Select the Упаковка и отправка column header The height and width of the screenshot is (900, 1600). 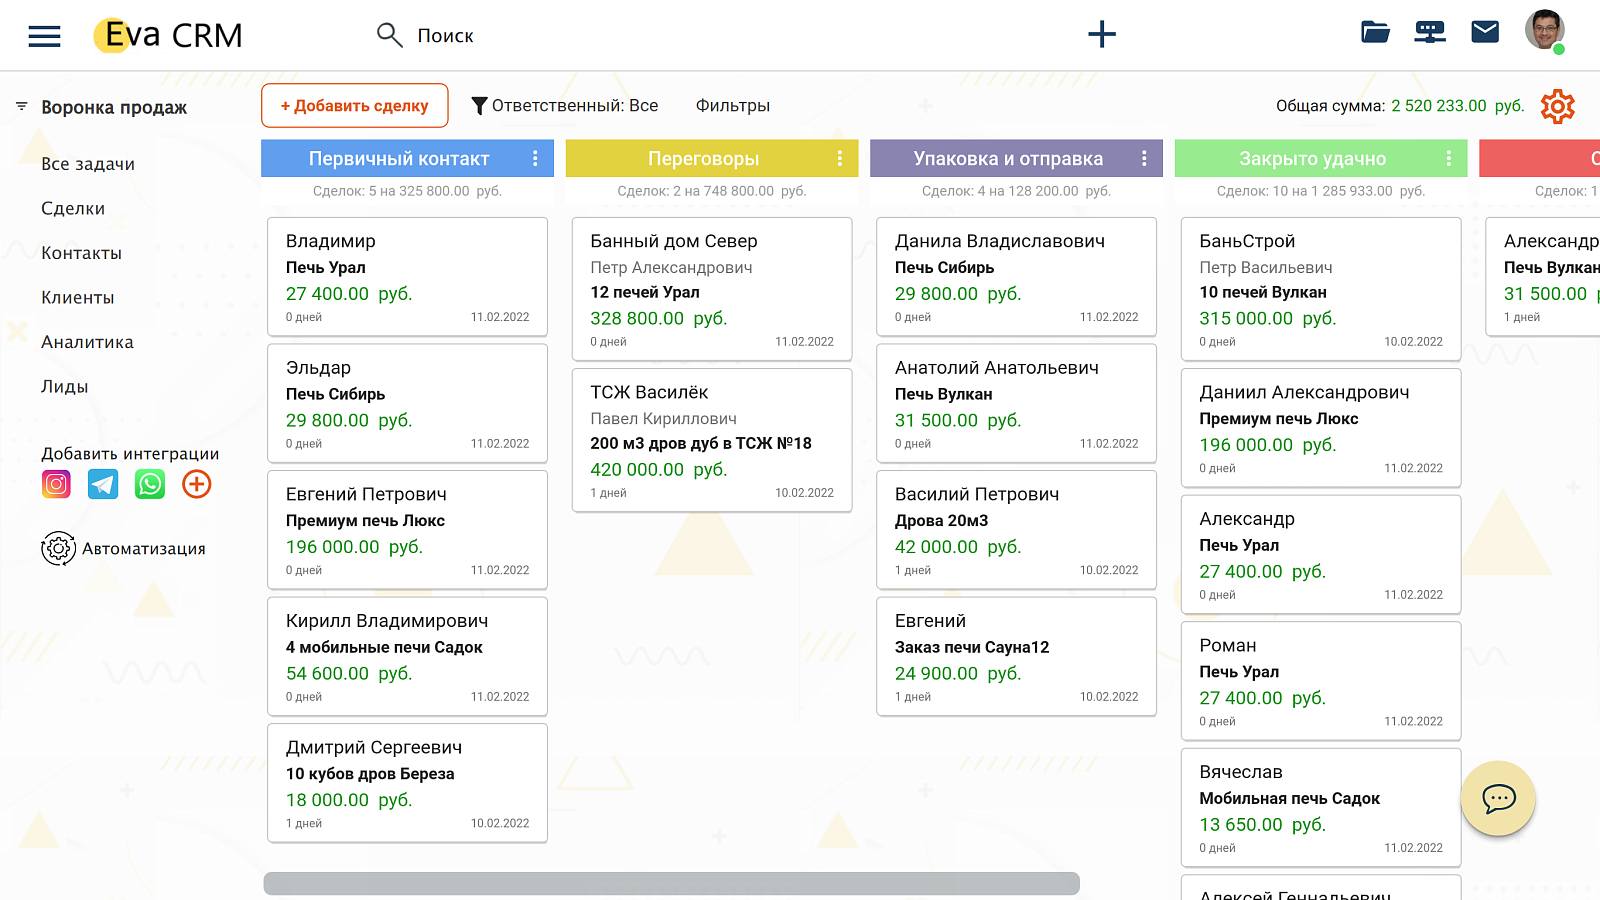1016,158
